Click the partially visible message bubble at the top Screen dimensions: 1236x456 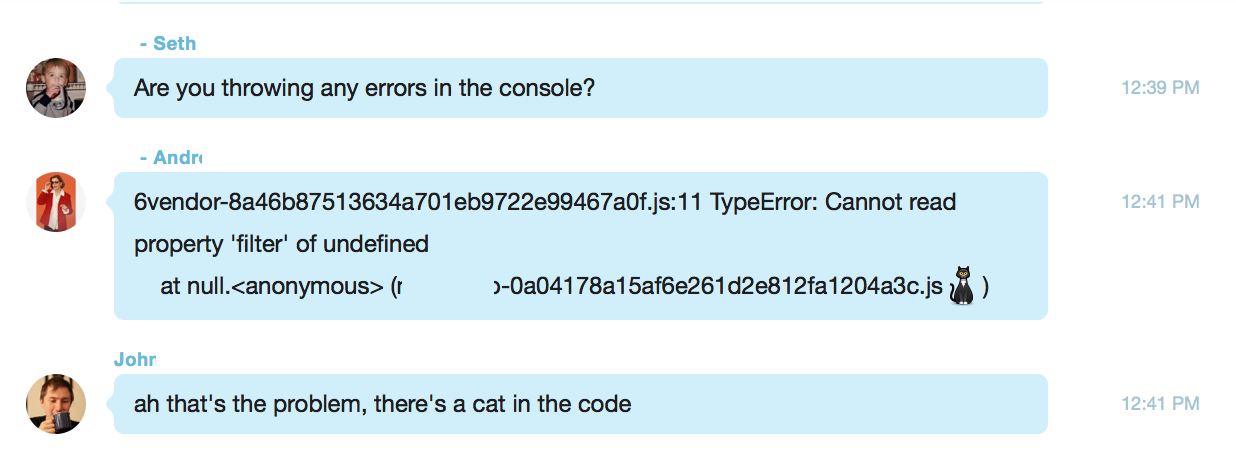[x=581, y=2]
